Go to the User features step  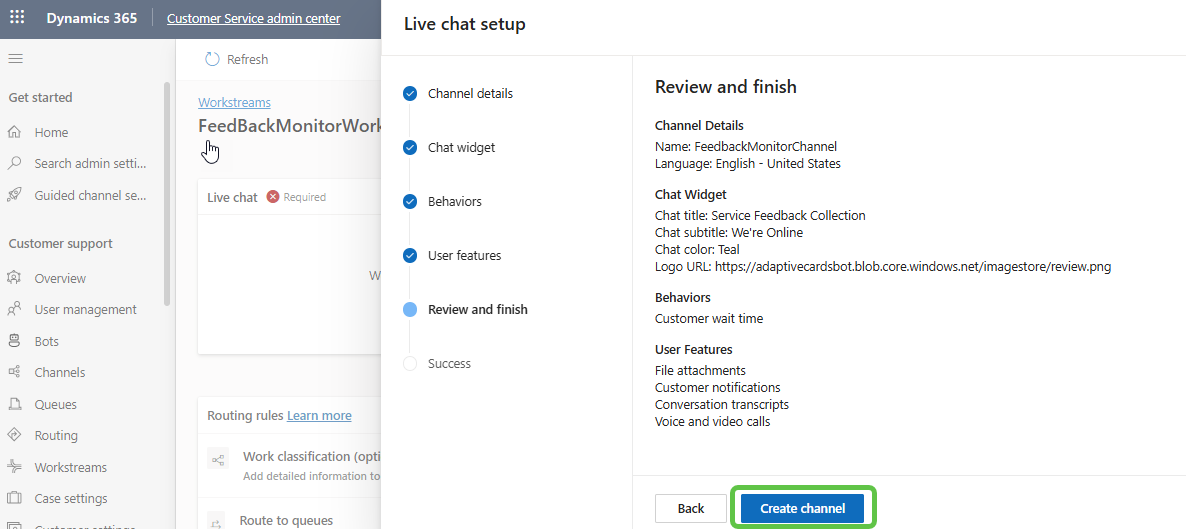(x=464, y=256)
